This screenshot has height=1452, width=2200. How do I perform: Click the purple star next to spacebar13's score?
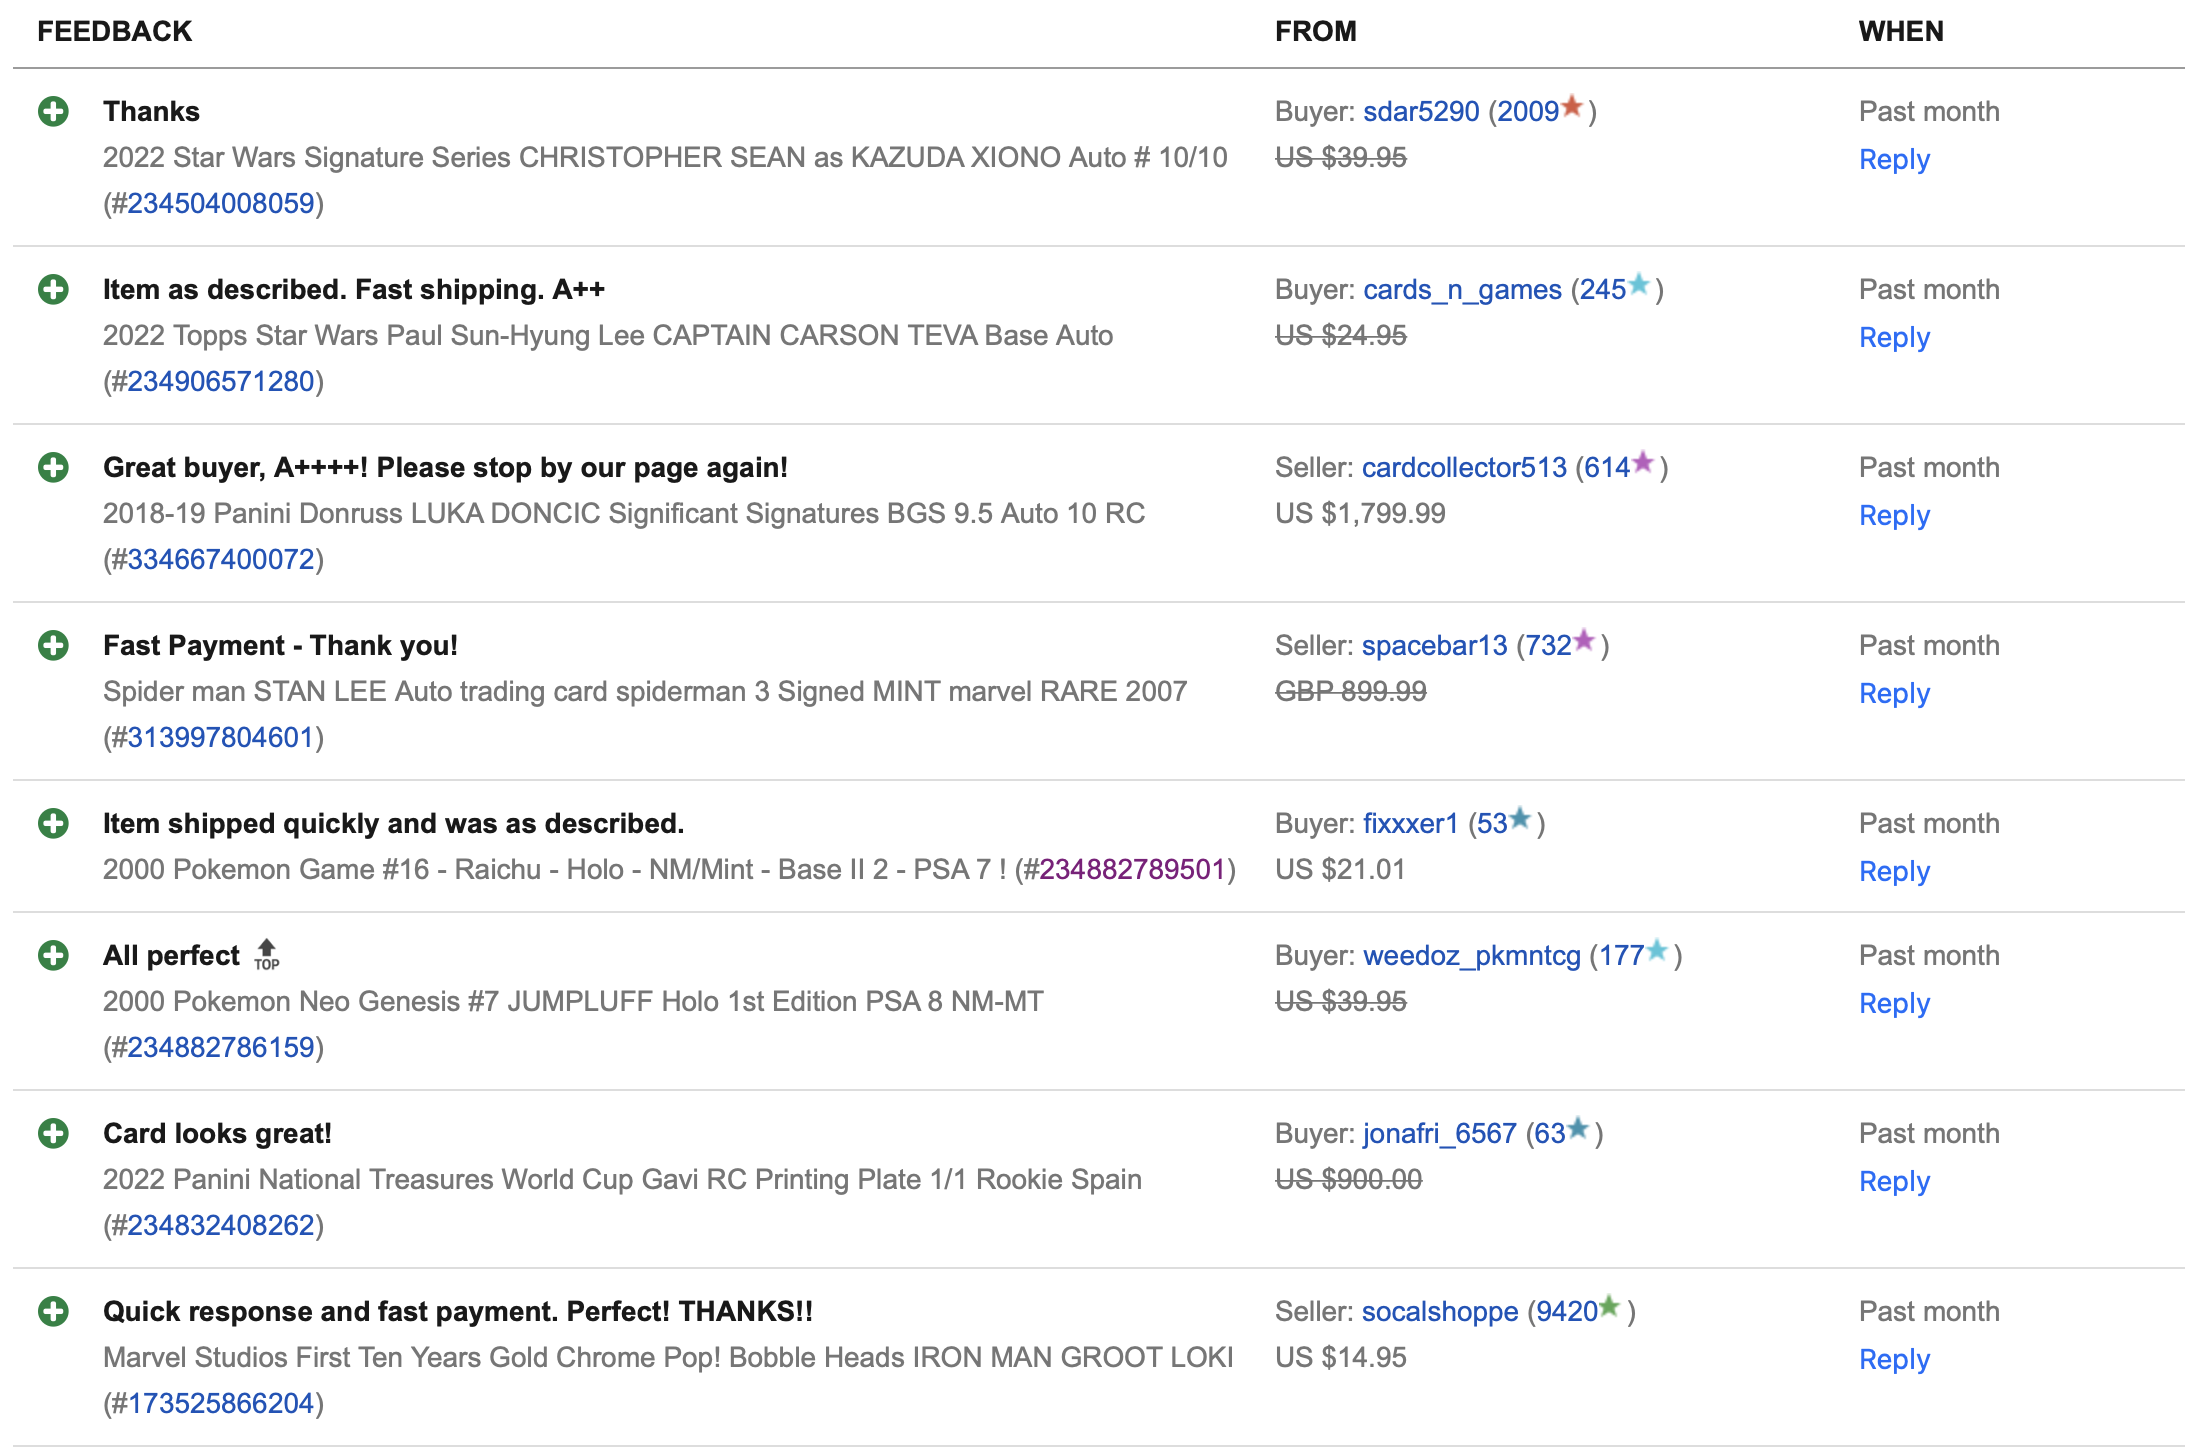(1584, 640)
